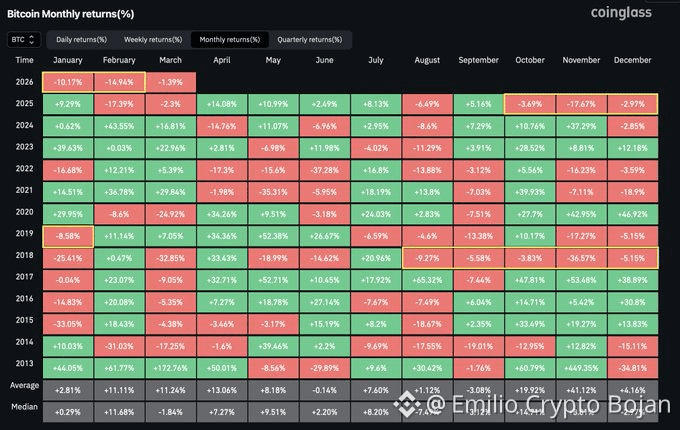The width and height of the screenshot is (680, 430).
Task: Click the 2025 December cell '-2.97%'
Action: tap(632, 104)
